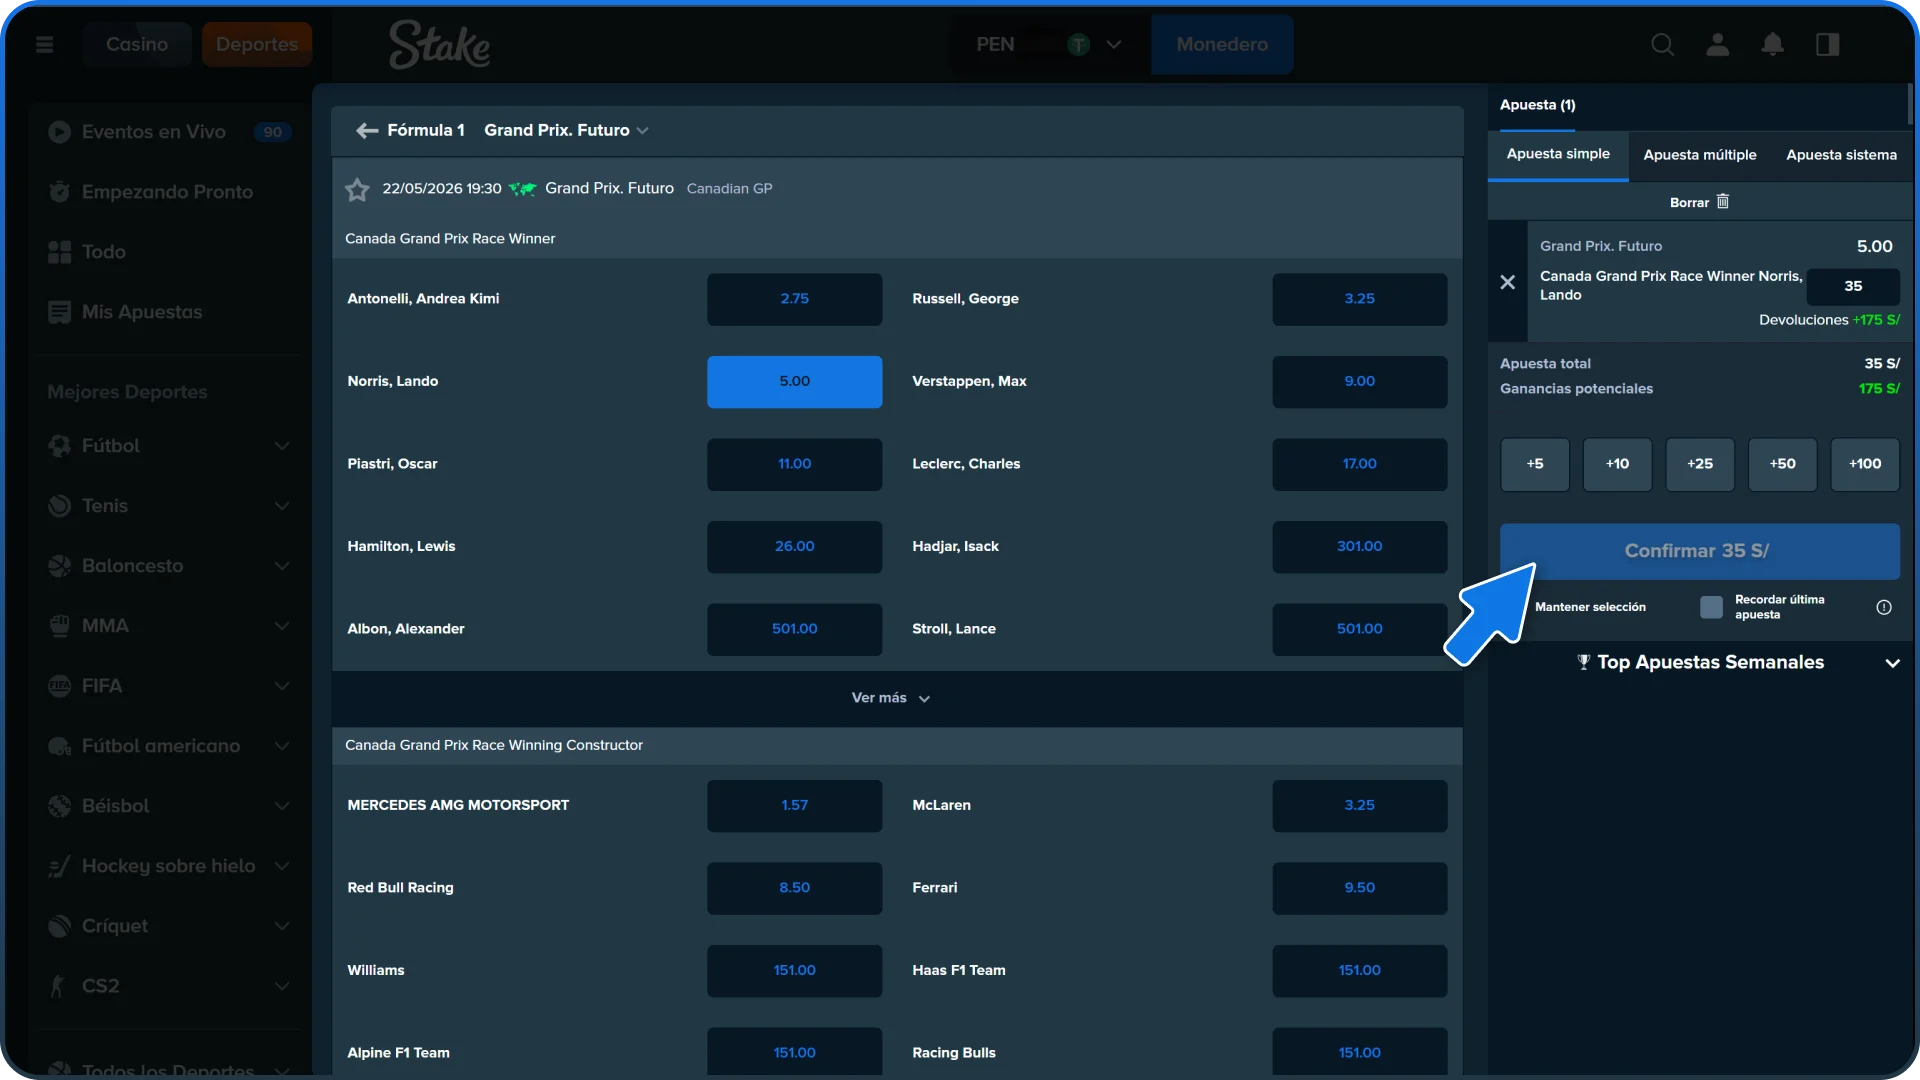The height and width of the screenshot is (1080, 1920).
Task: Add 10 to stake with +10
Action: point(1617,464)
